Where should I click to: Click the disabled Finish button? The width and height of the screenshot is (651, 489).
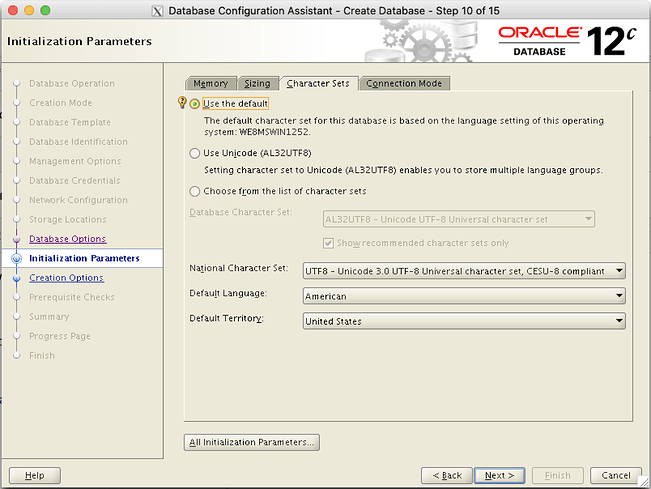pos(558,475)
